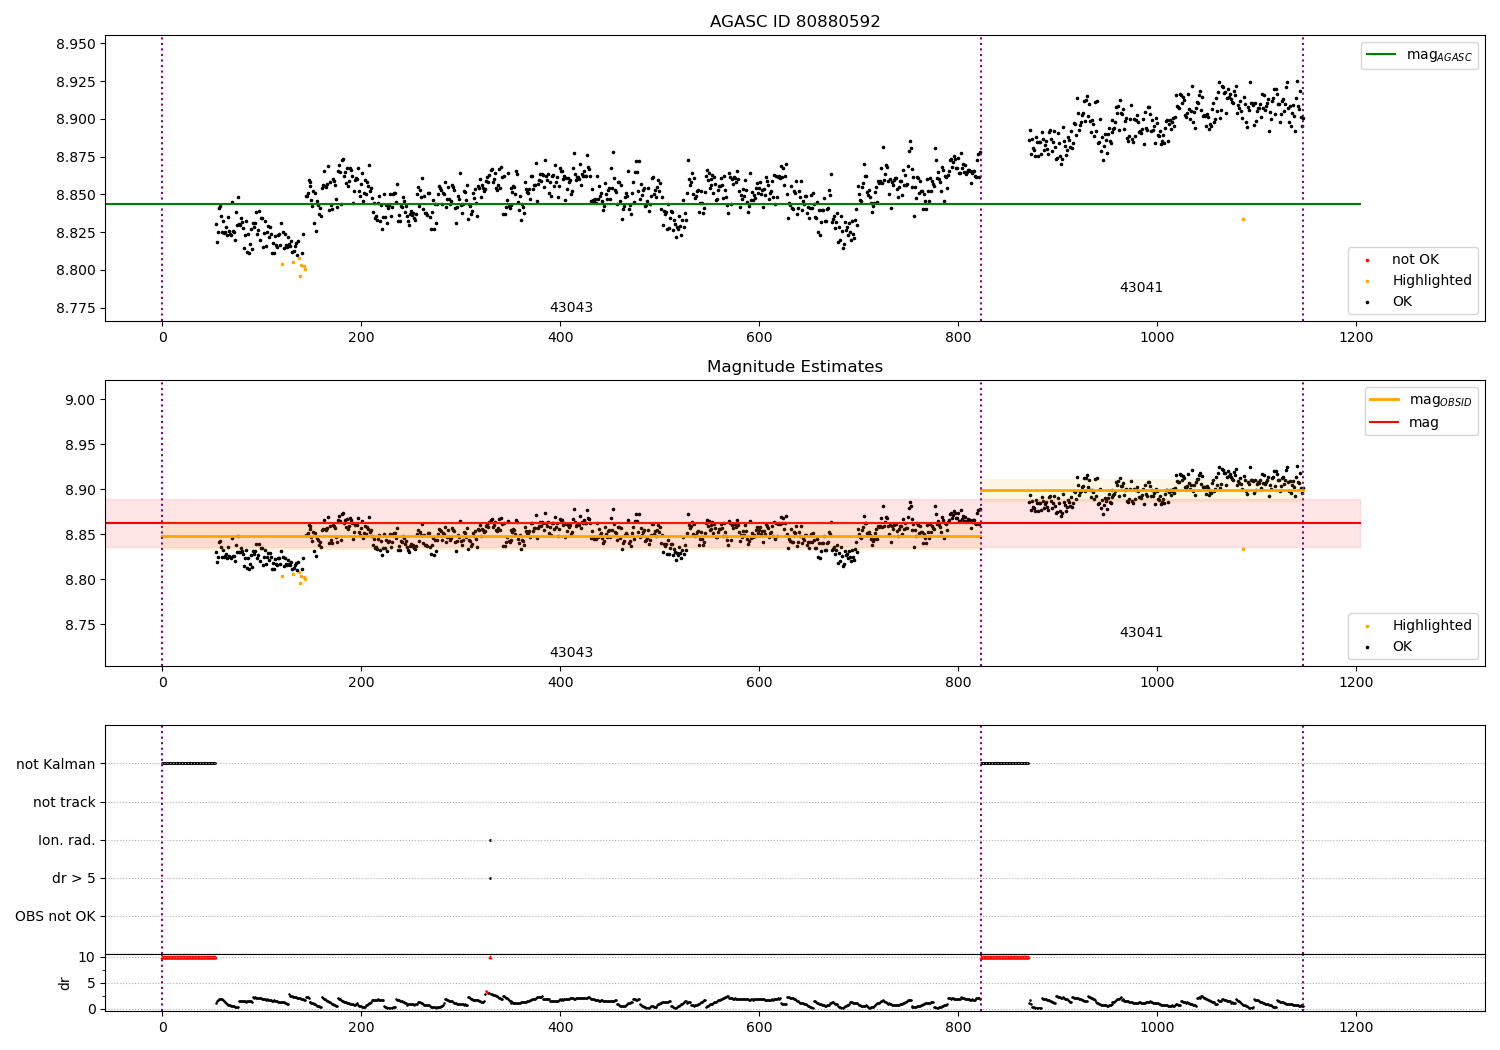Screen dimensions: 1500x1050
Task: Select the mag AGASC legend entry
Action: coord(1420,55)
